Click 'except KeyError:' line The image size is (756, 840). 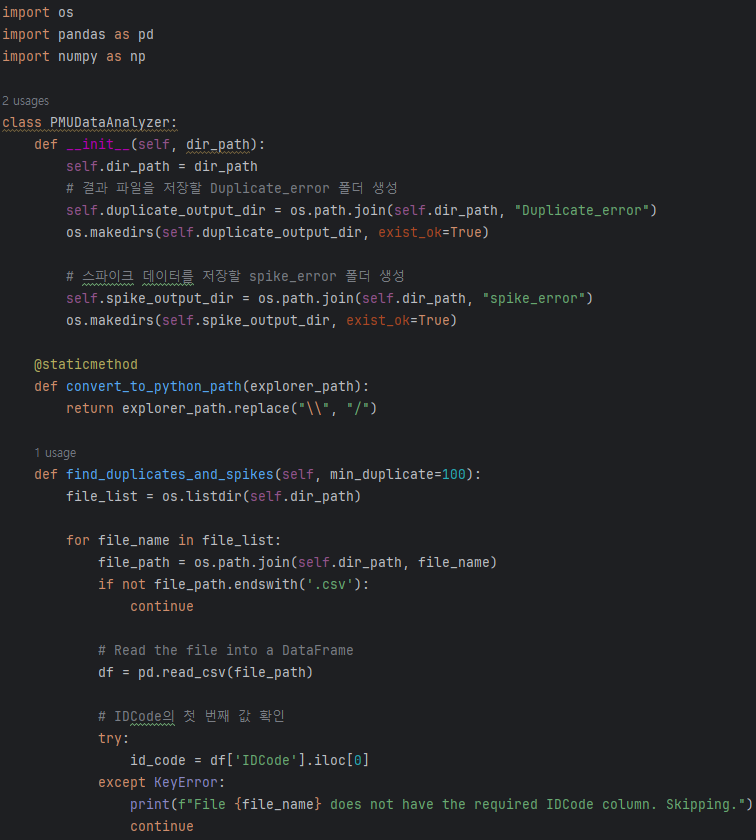(161, 782)
